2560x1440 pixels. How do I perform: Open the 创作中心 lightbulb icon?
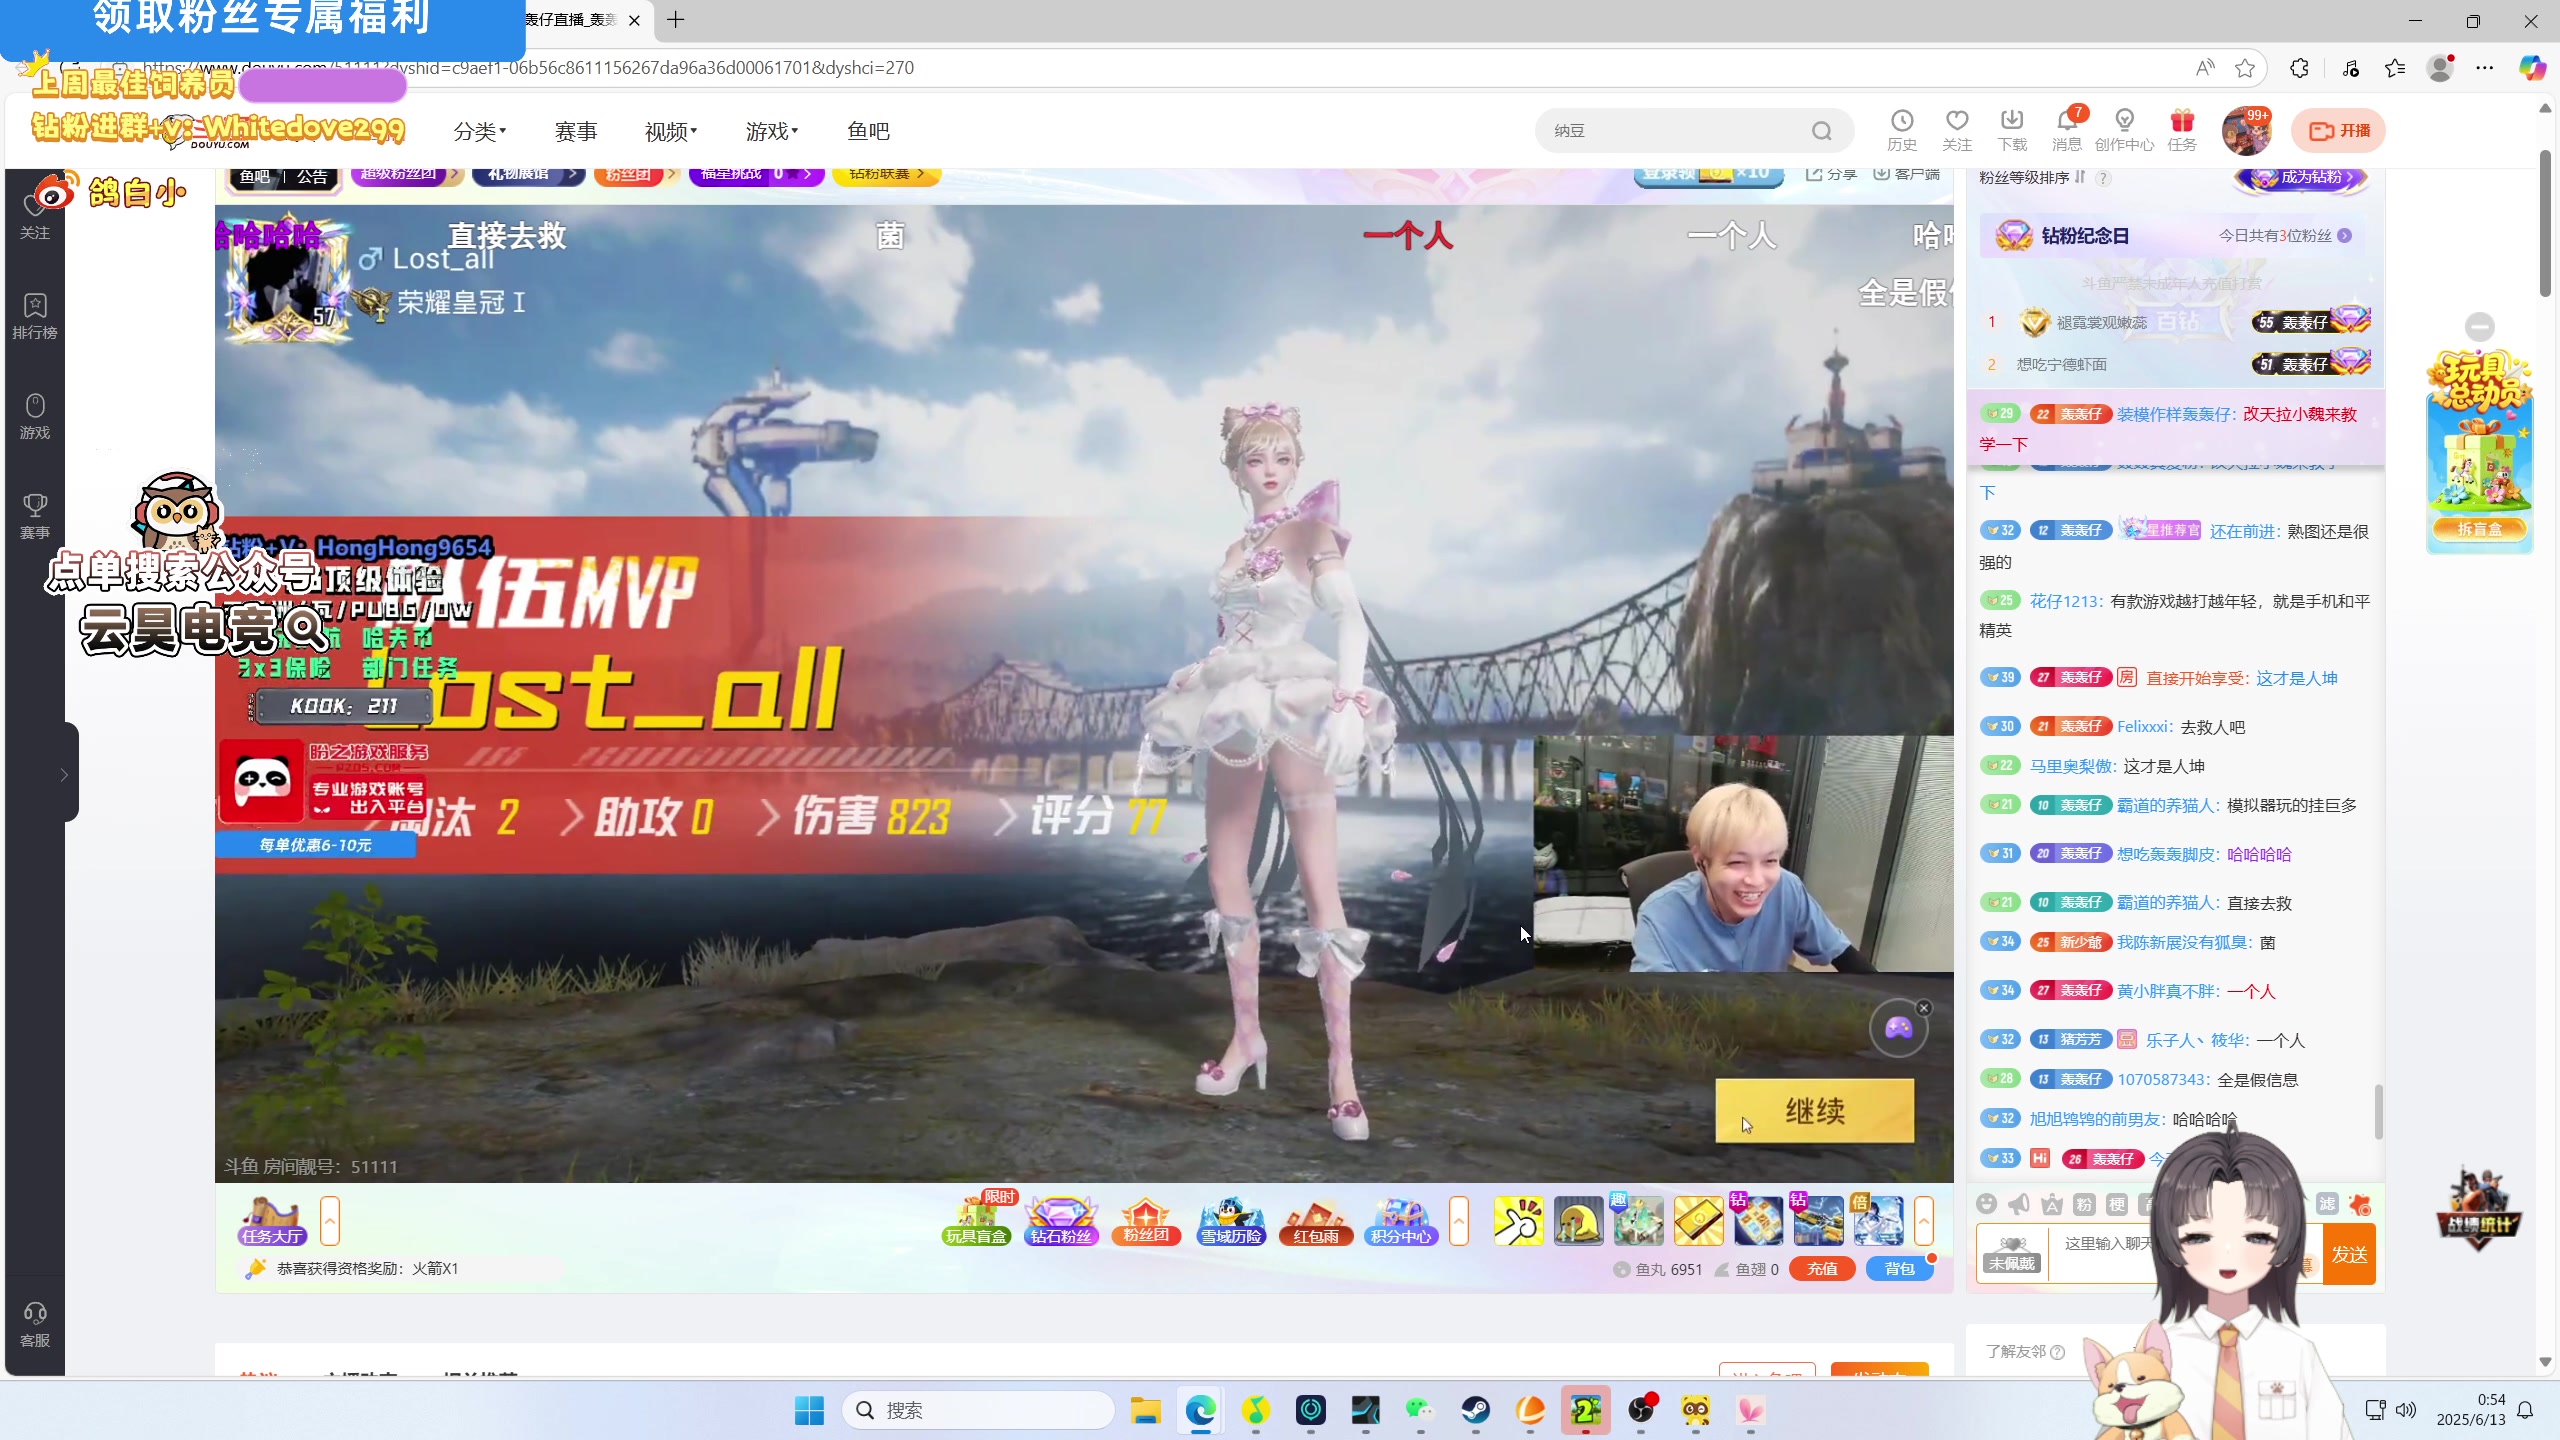pos(2124,130)
